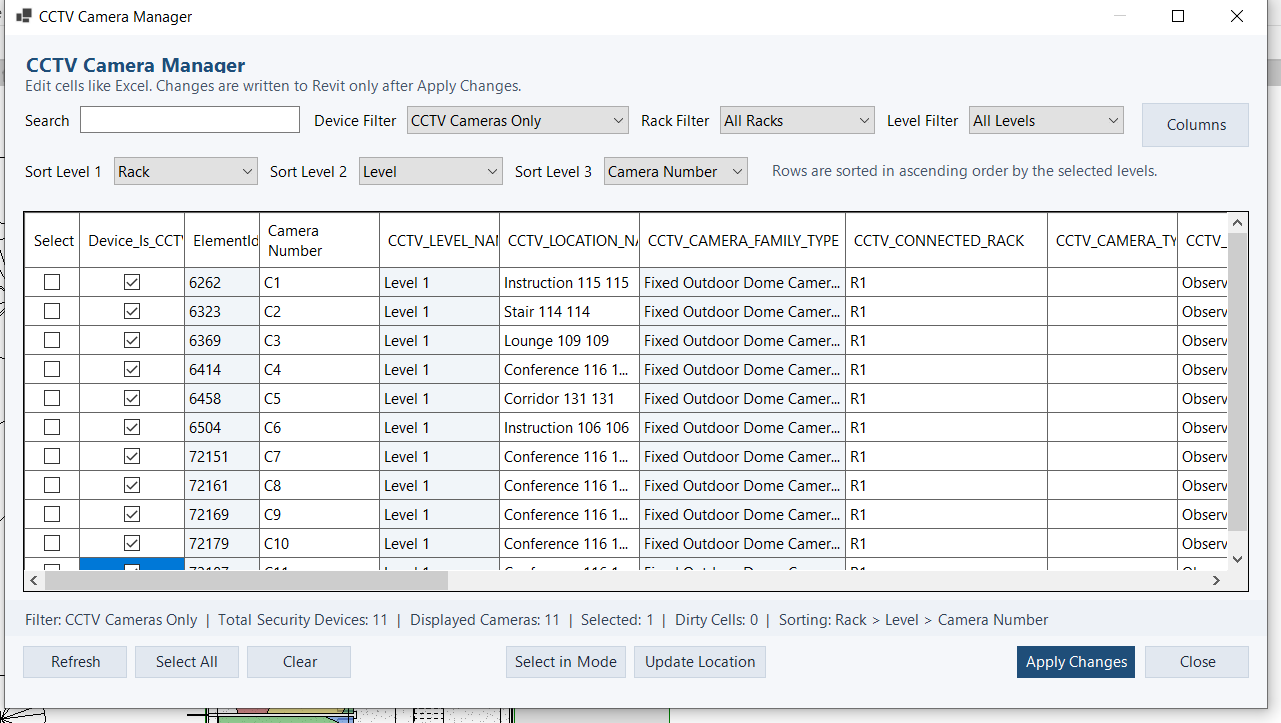
Task: Select the ElementId cell 6323
Action: (x=222, y=311)
